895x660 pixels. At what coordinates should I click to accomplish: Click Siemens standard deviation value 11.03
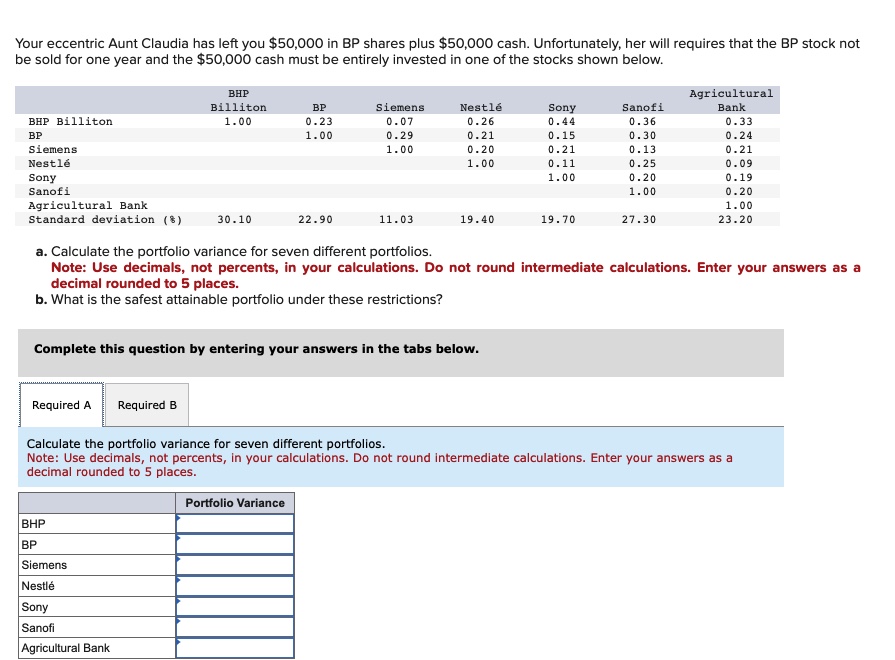[x=396, y=220]
